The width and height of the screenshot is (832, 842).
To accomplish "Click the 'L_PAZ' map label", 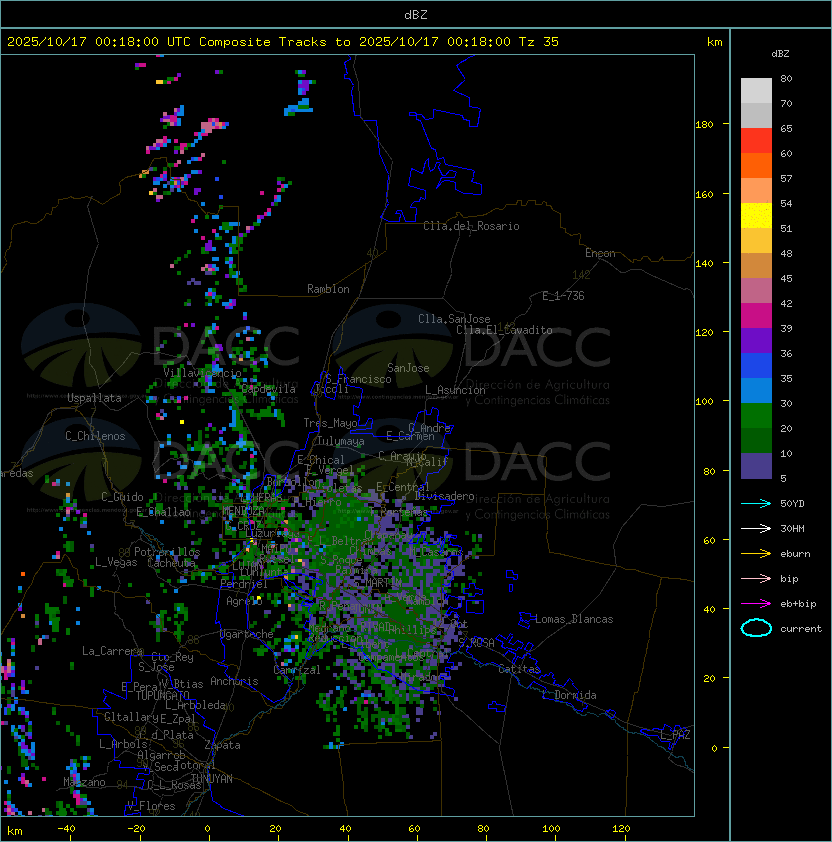I will [x=675, y=735].
